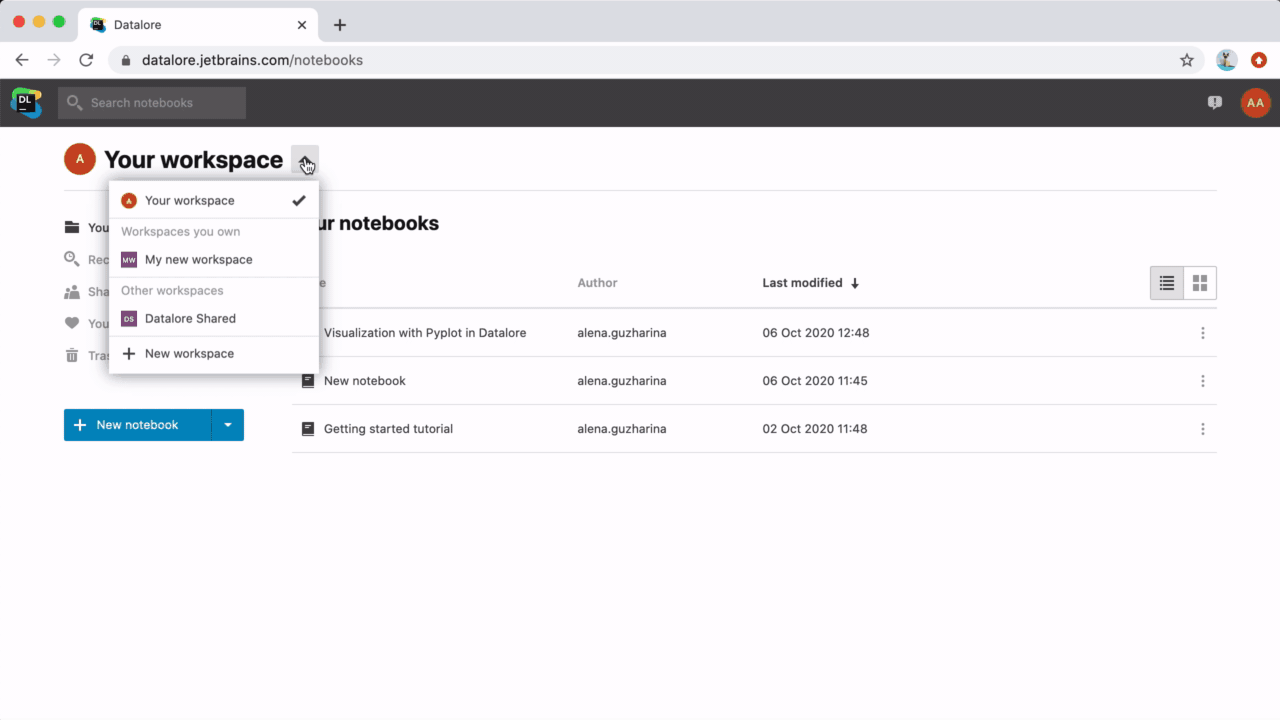The image size is (1280, 720).
Task: Open the Chrome profile picture
Action: 1227,60
